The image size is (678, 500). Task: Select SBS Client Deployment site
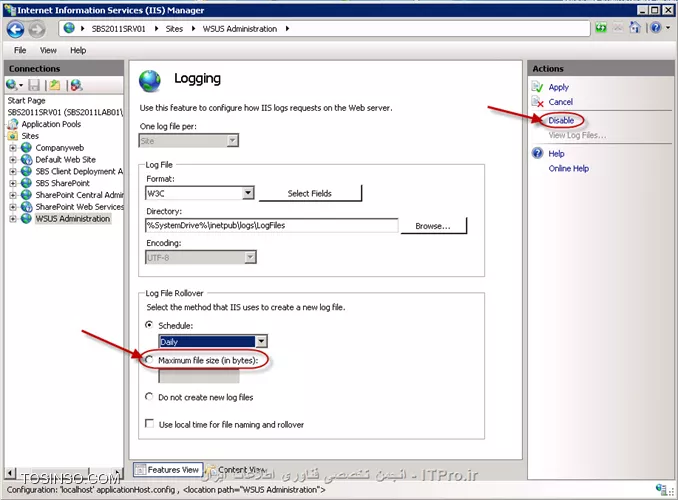pyautogui.click(x=79, y=172)
